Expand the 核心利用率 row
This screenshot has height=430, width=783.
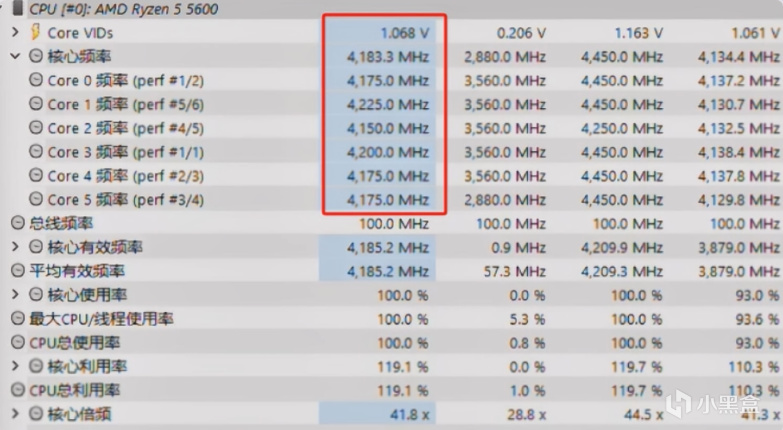[x=15, y=366]
